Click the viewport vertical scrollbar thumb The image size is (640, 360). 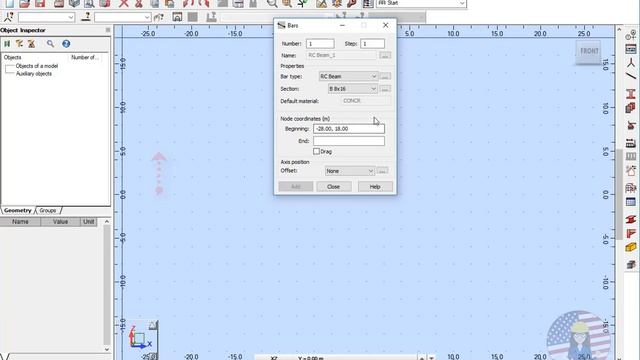[620, 194]
